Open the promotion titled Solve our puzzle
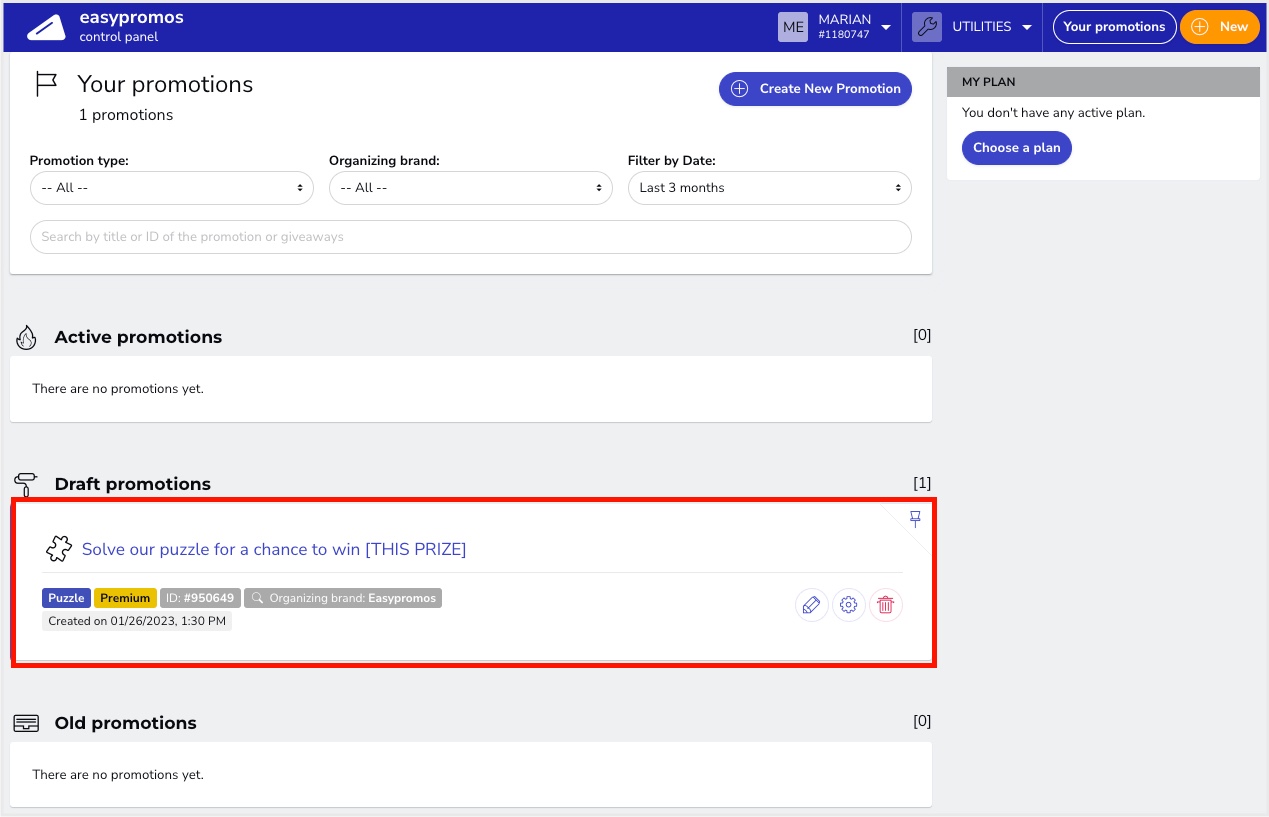This screenshot has height=817, width=1269. click(x=274, y=549)
